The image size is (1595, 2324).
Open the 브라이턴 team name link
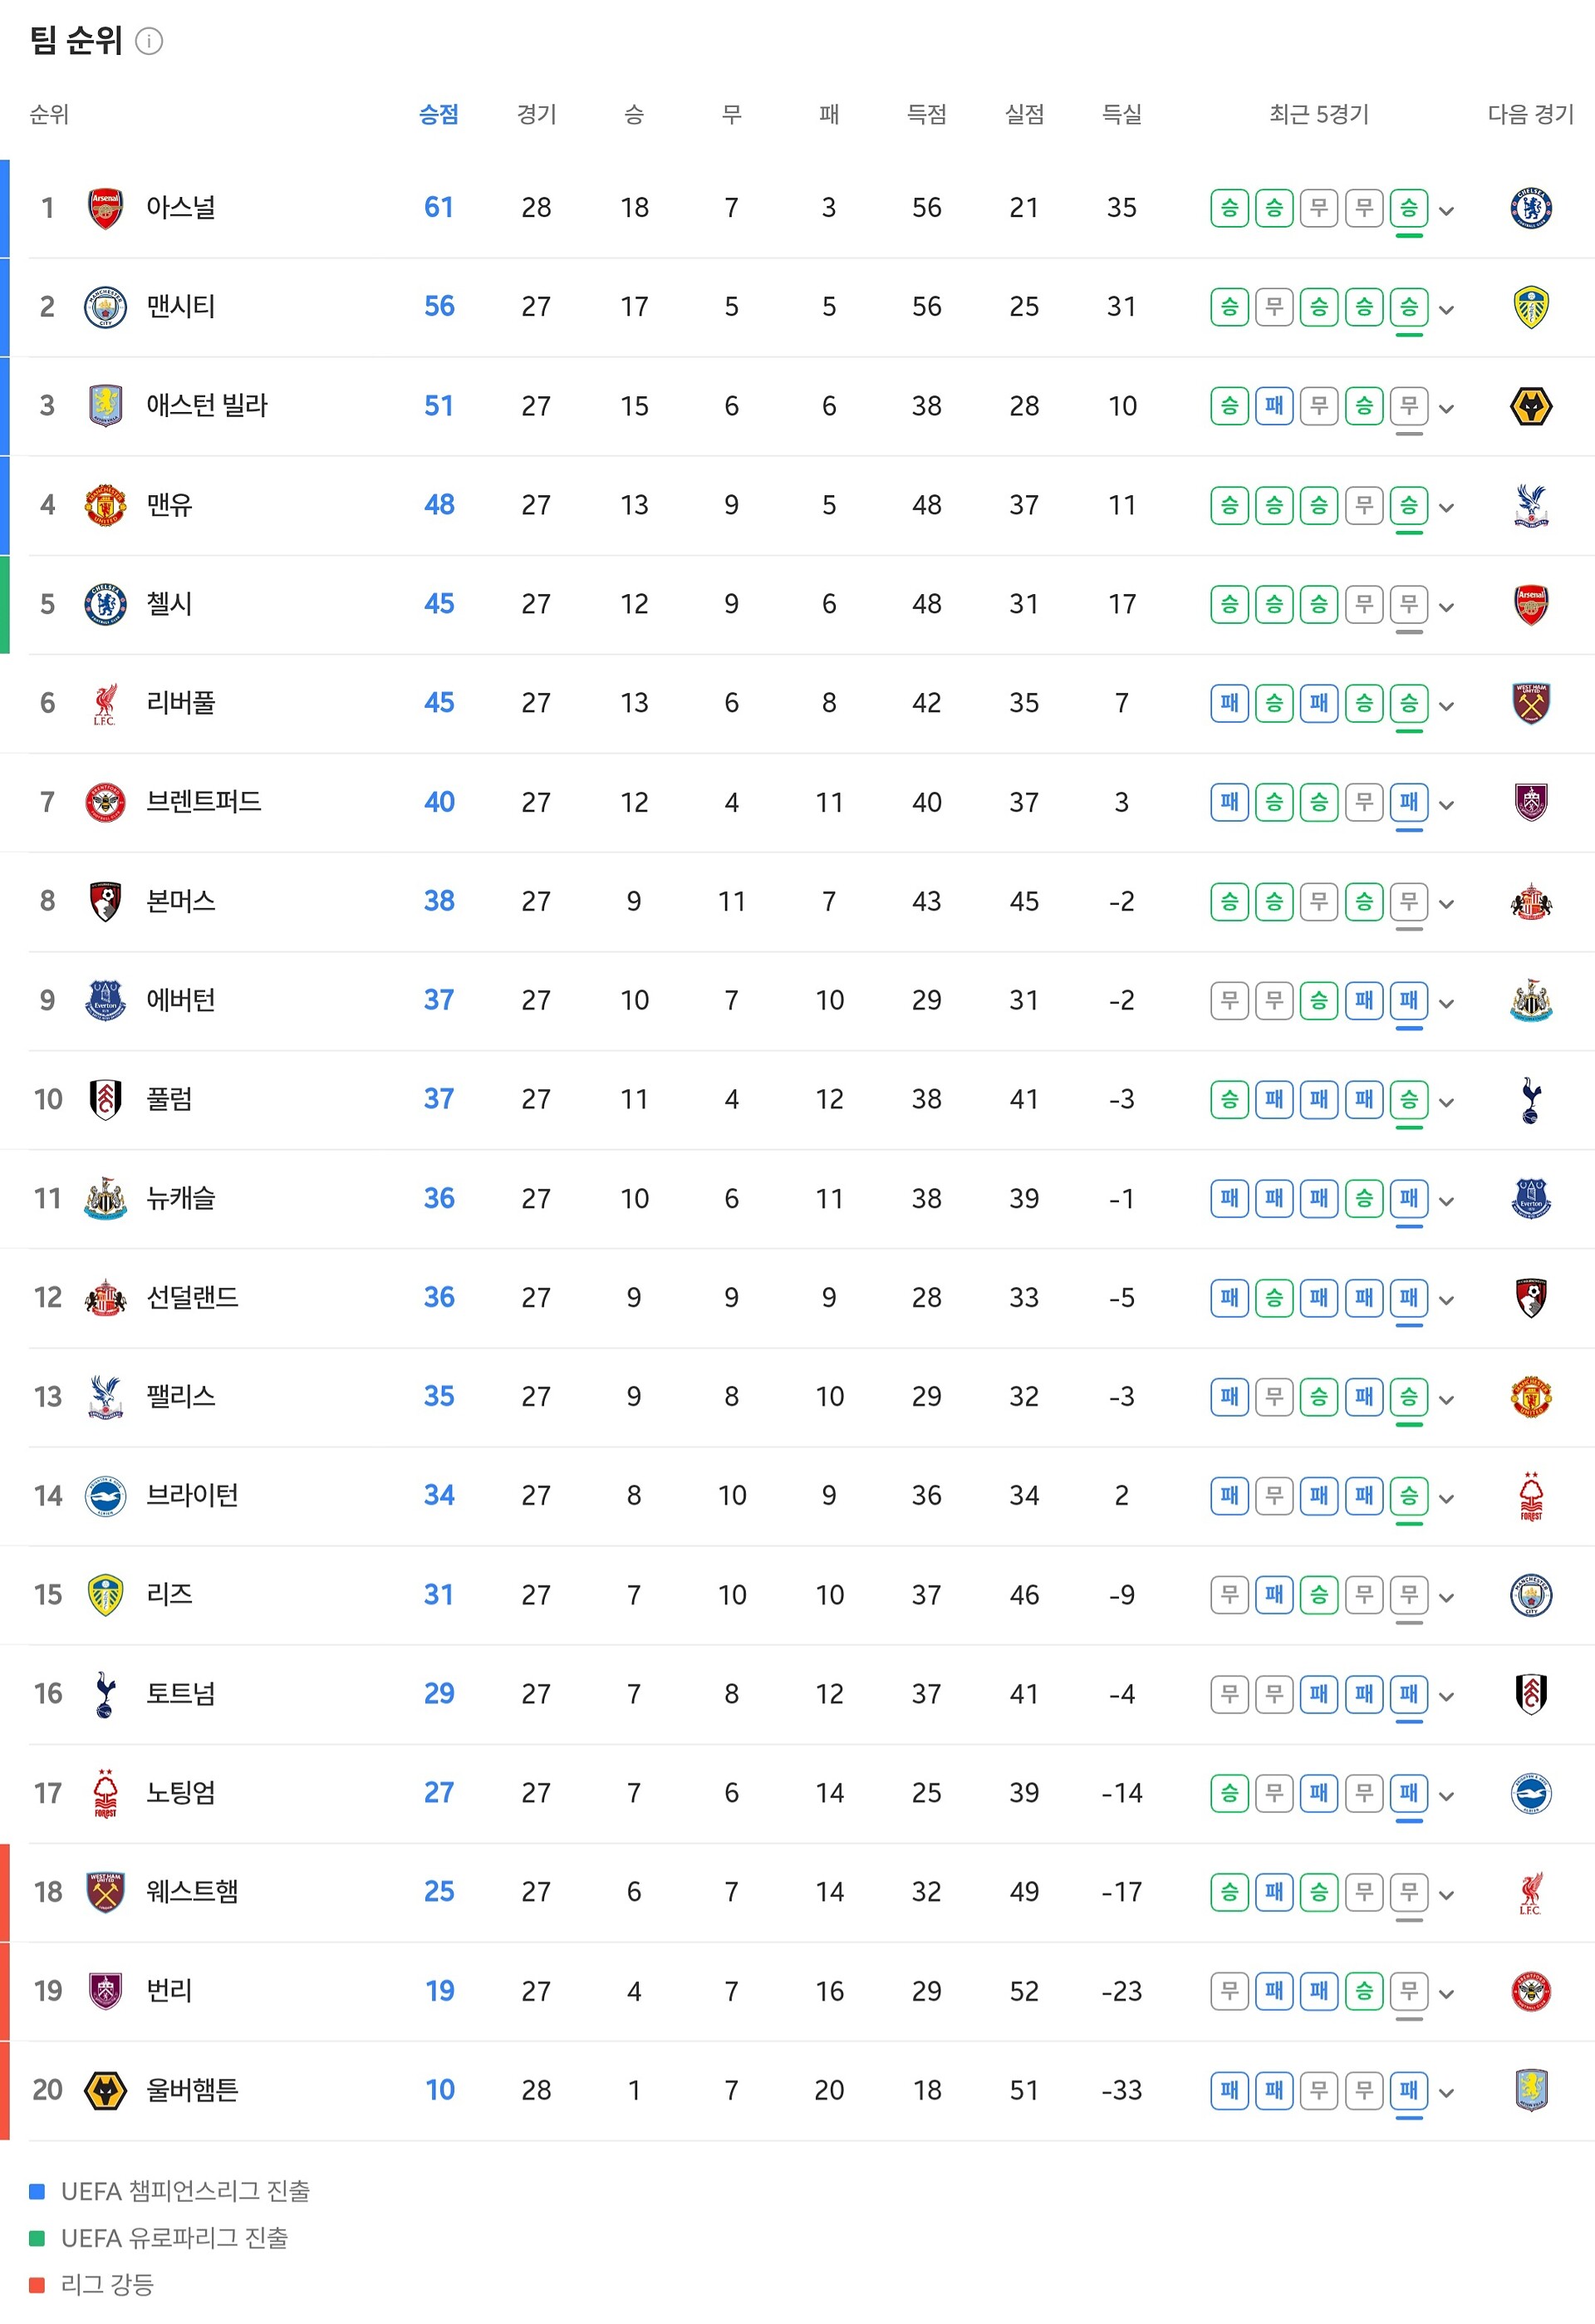[x=192, y=1495]
